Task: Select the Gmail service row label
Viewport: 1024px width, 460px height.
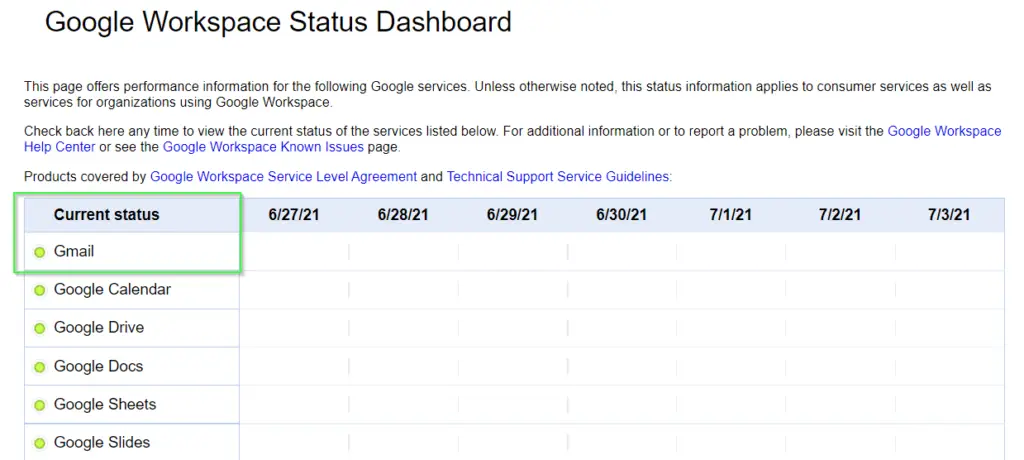Action: 74,252
